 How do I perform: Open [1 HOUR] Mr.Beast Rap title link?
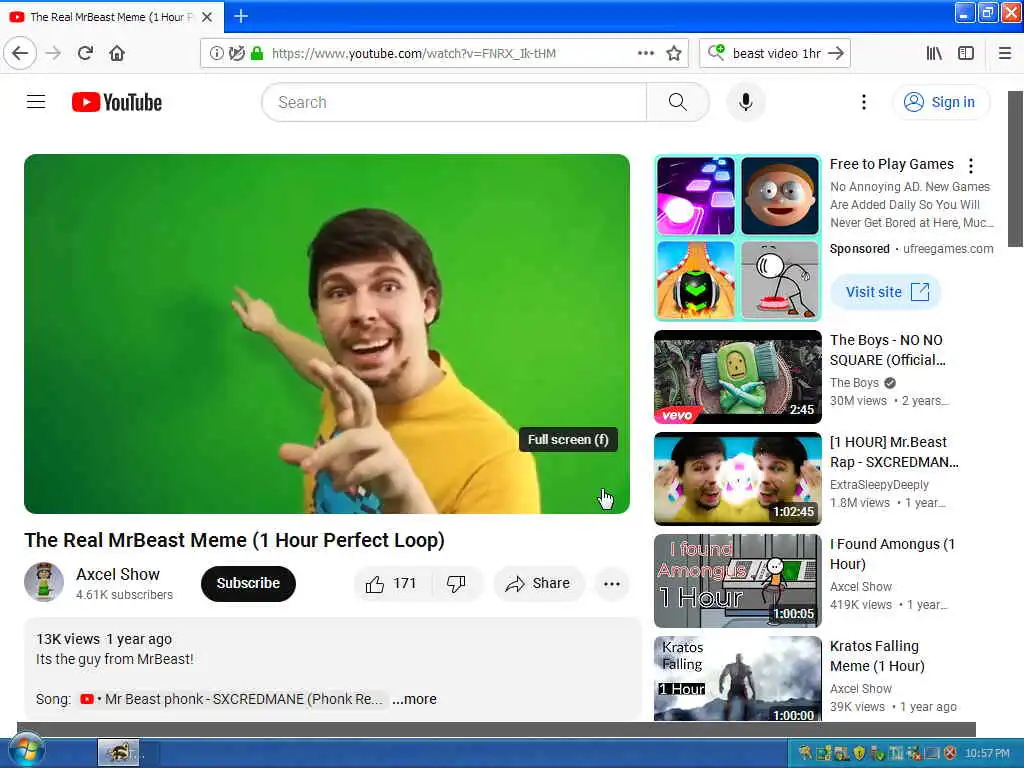894,452
